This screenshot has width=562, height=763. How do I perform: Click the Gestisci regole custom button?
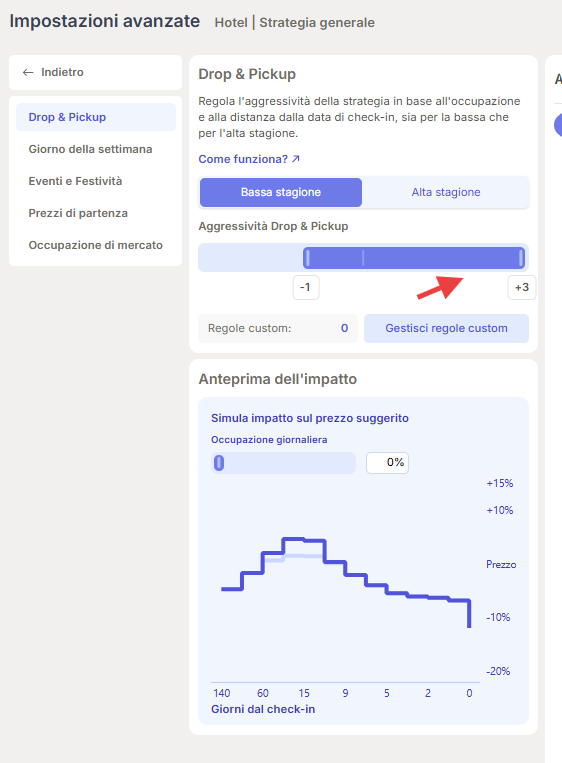click(x=446, y=328)
